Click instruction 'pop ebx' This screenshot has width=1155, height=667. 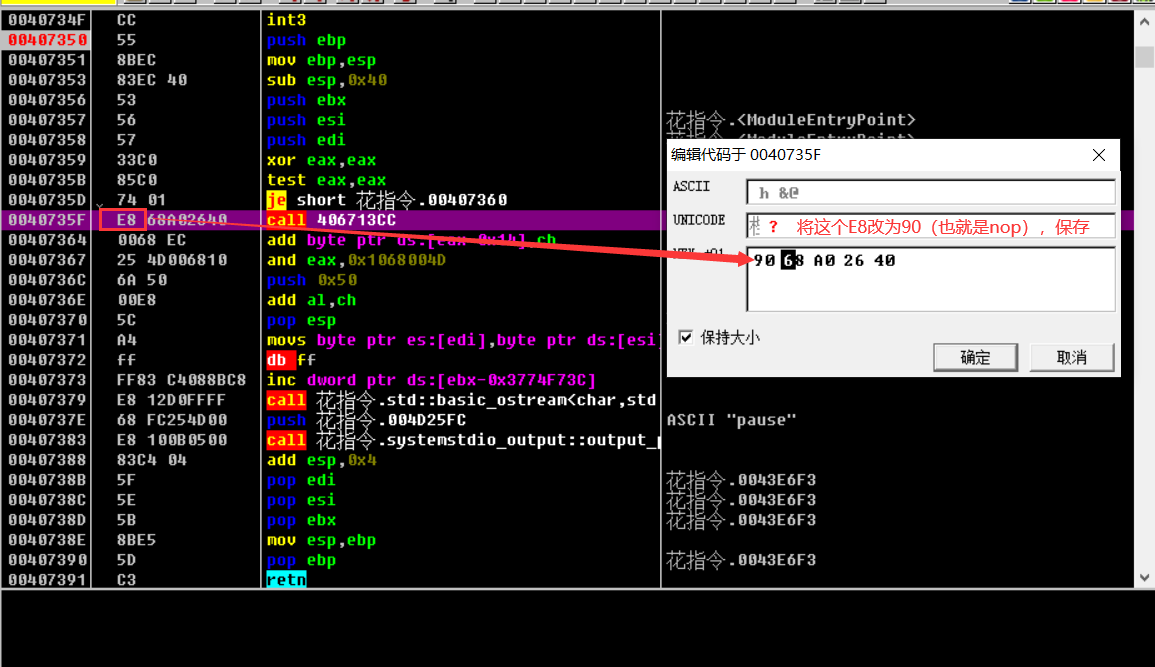[x=301, y=520]
